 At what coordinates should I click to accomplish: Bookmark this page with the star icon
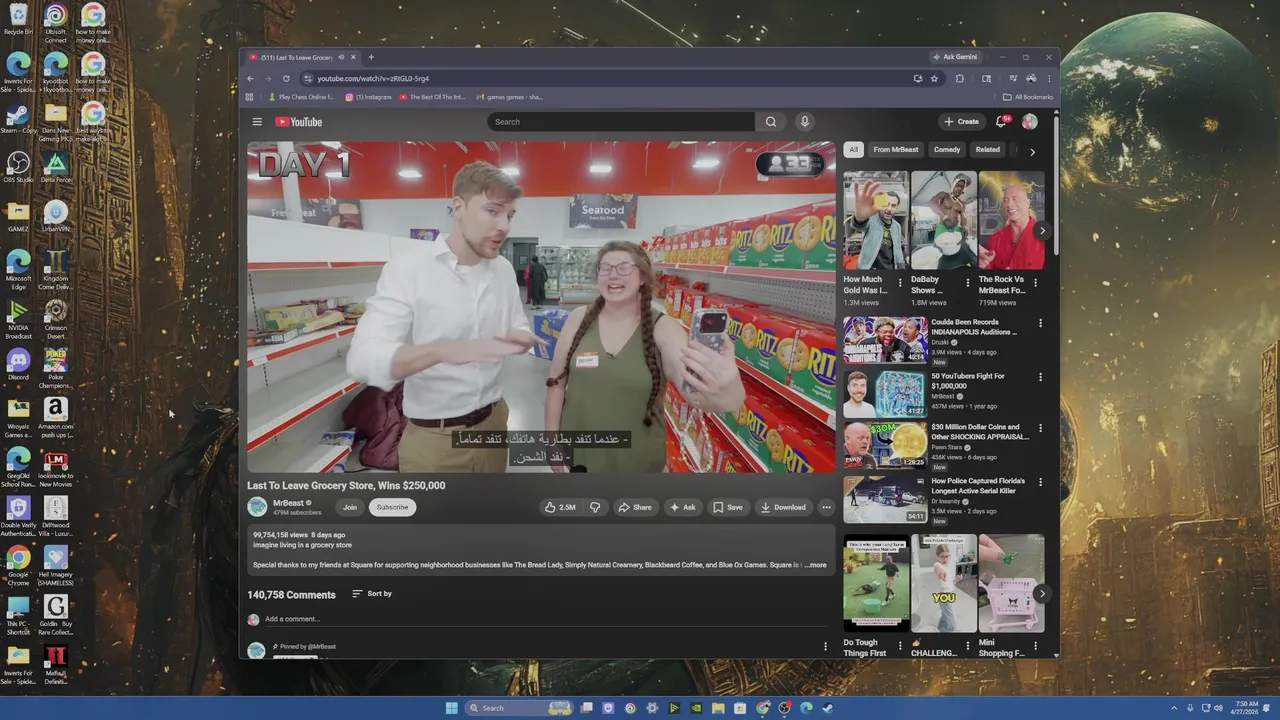[x=934, y=78]
